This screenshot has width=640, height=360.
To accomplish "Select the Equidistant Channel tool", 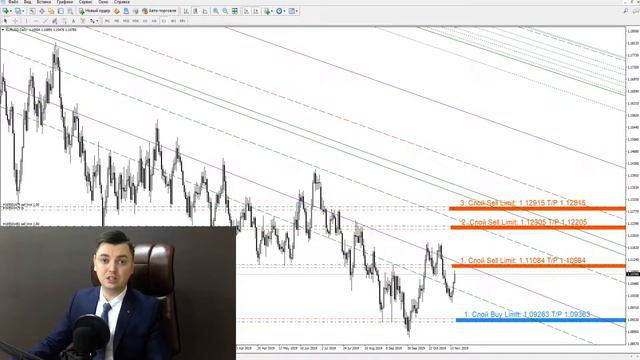I will tap(54, 21).
